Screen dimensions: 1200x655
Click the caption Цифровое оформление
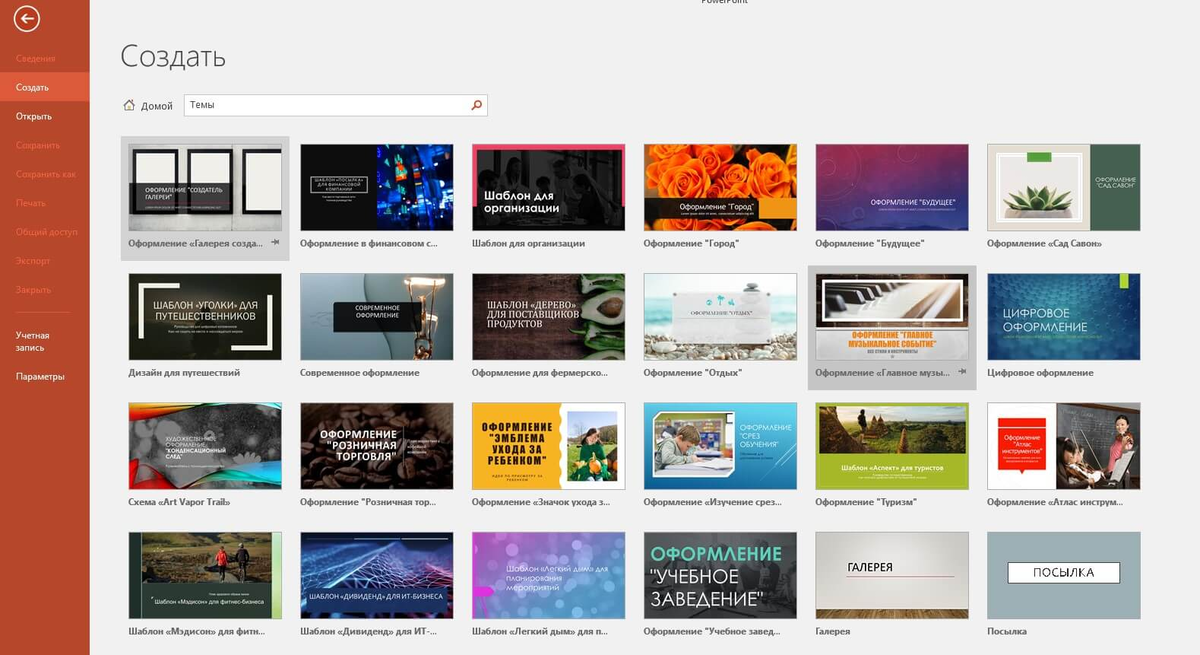tap(1040, 372)
